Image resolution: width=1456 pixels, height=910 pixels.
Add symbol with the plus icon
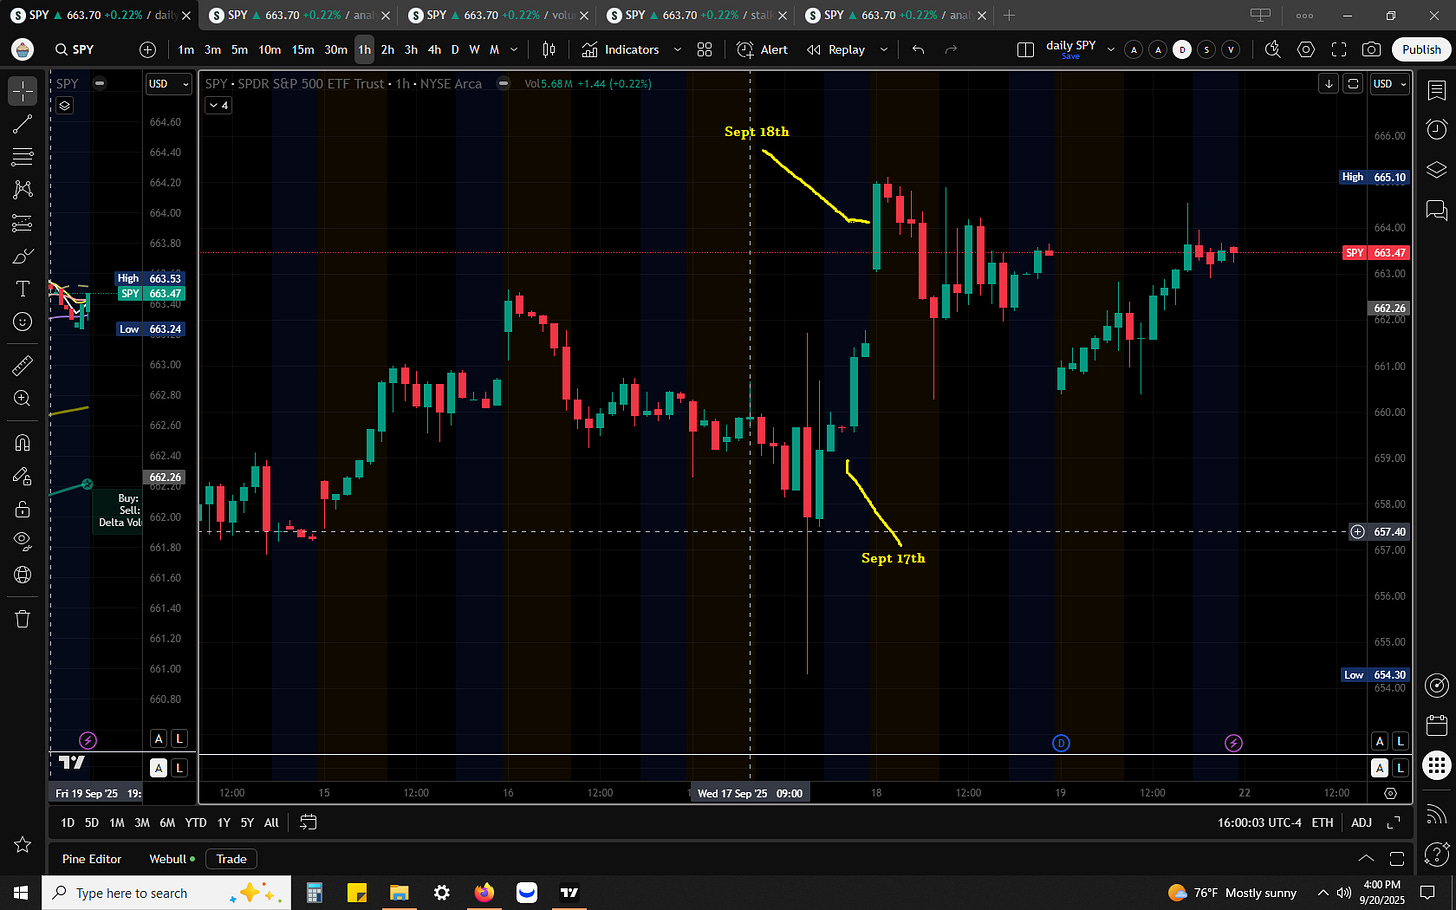coord(148,49)
